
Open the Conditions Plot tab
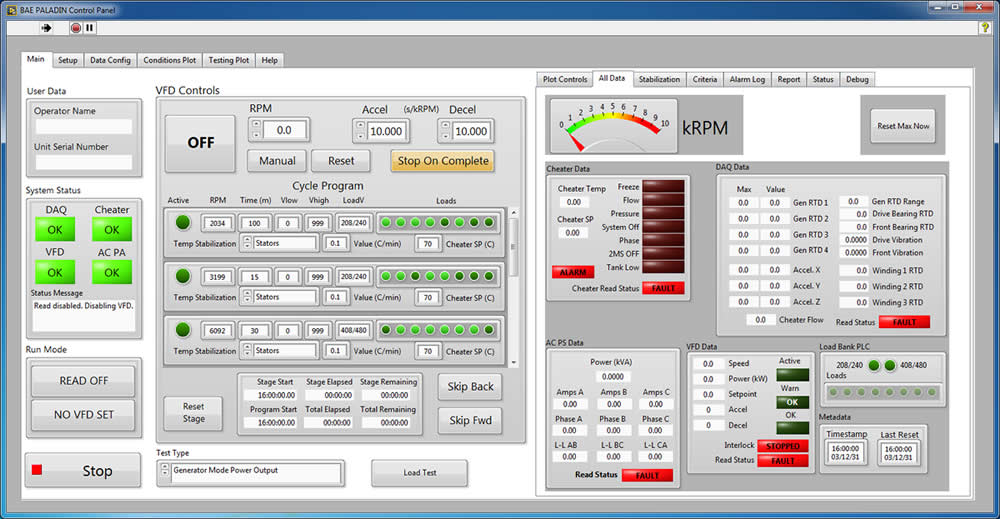(170, 60)
